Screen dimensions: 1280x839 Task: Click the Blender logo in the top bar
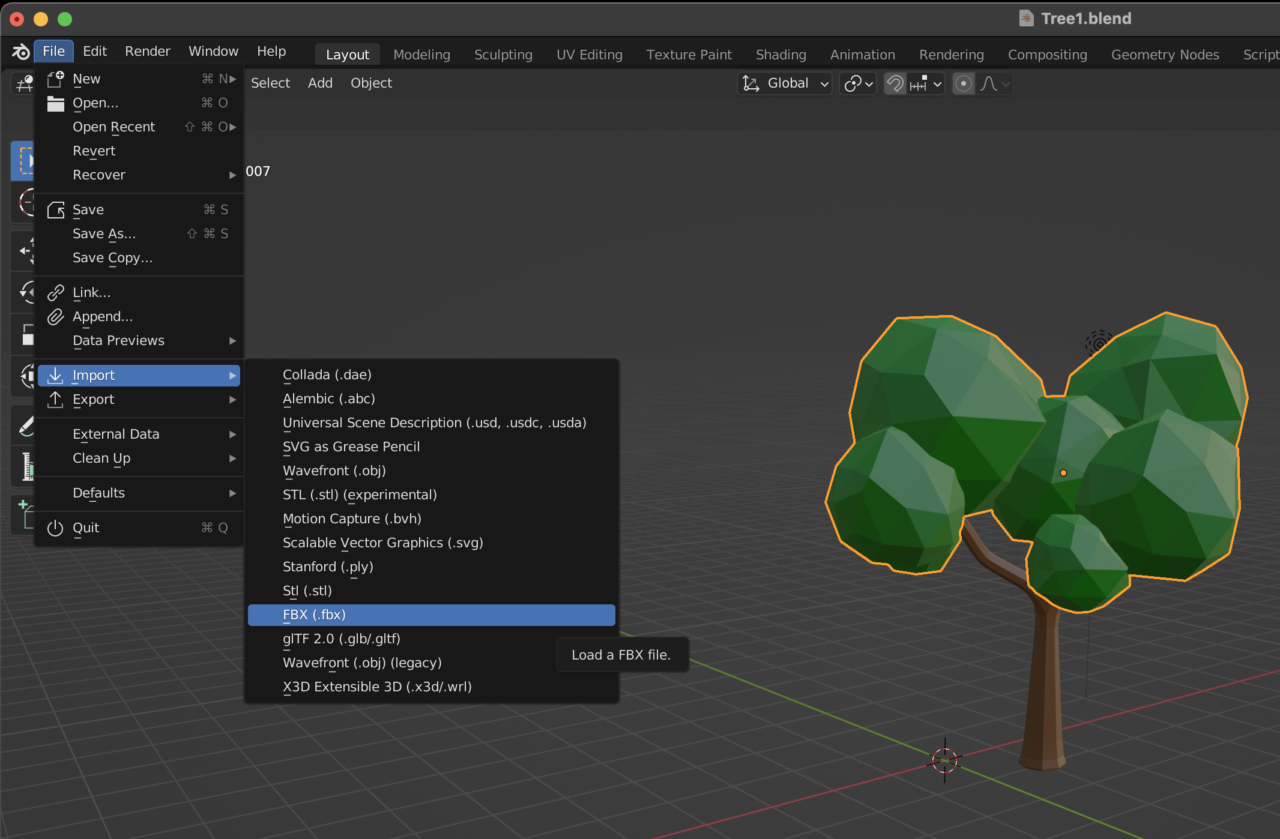[19, 51]
